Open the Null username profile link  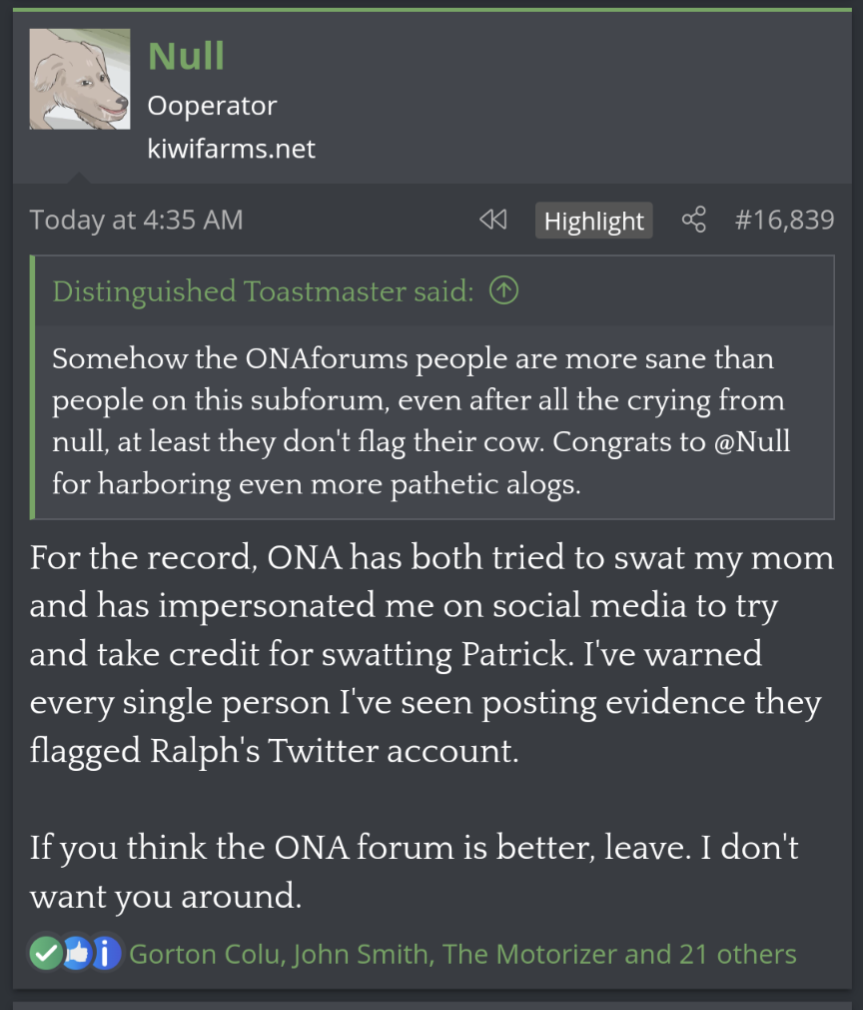click(x=186, y=56)
